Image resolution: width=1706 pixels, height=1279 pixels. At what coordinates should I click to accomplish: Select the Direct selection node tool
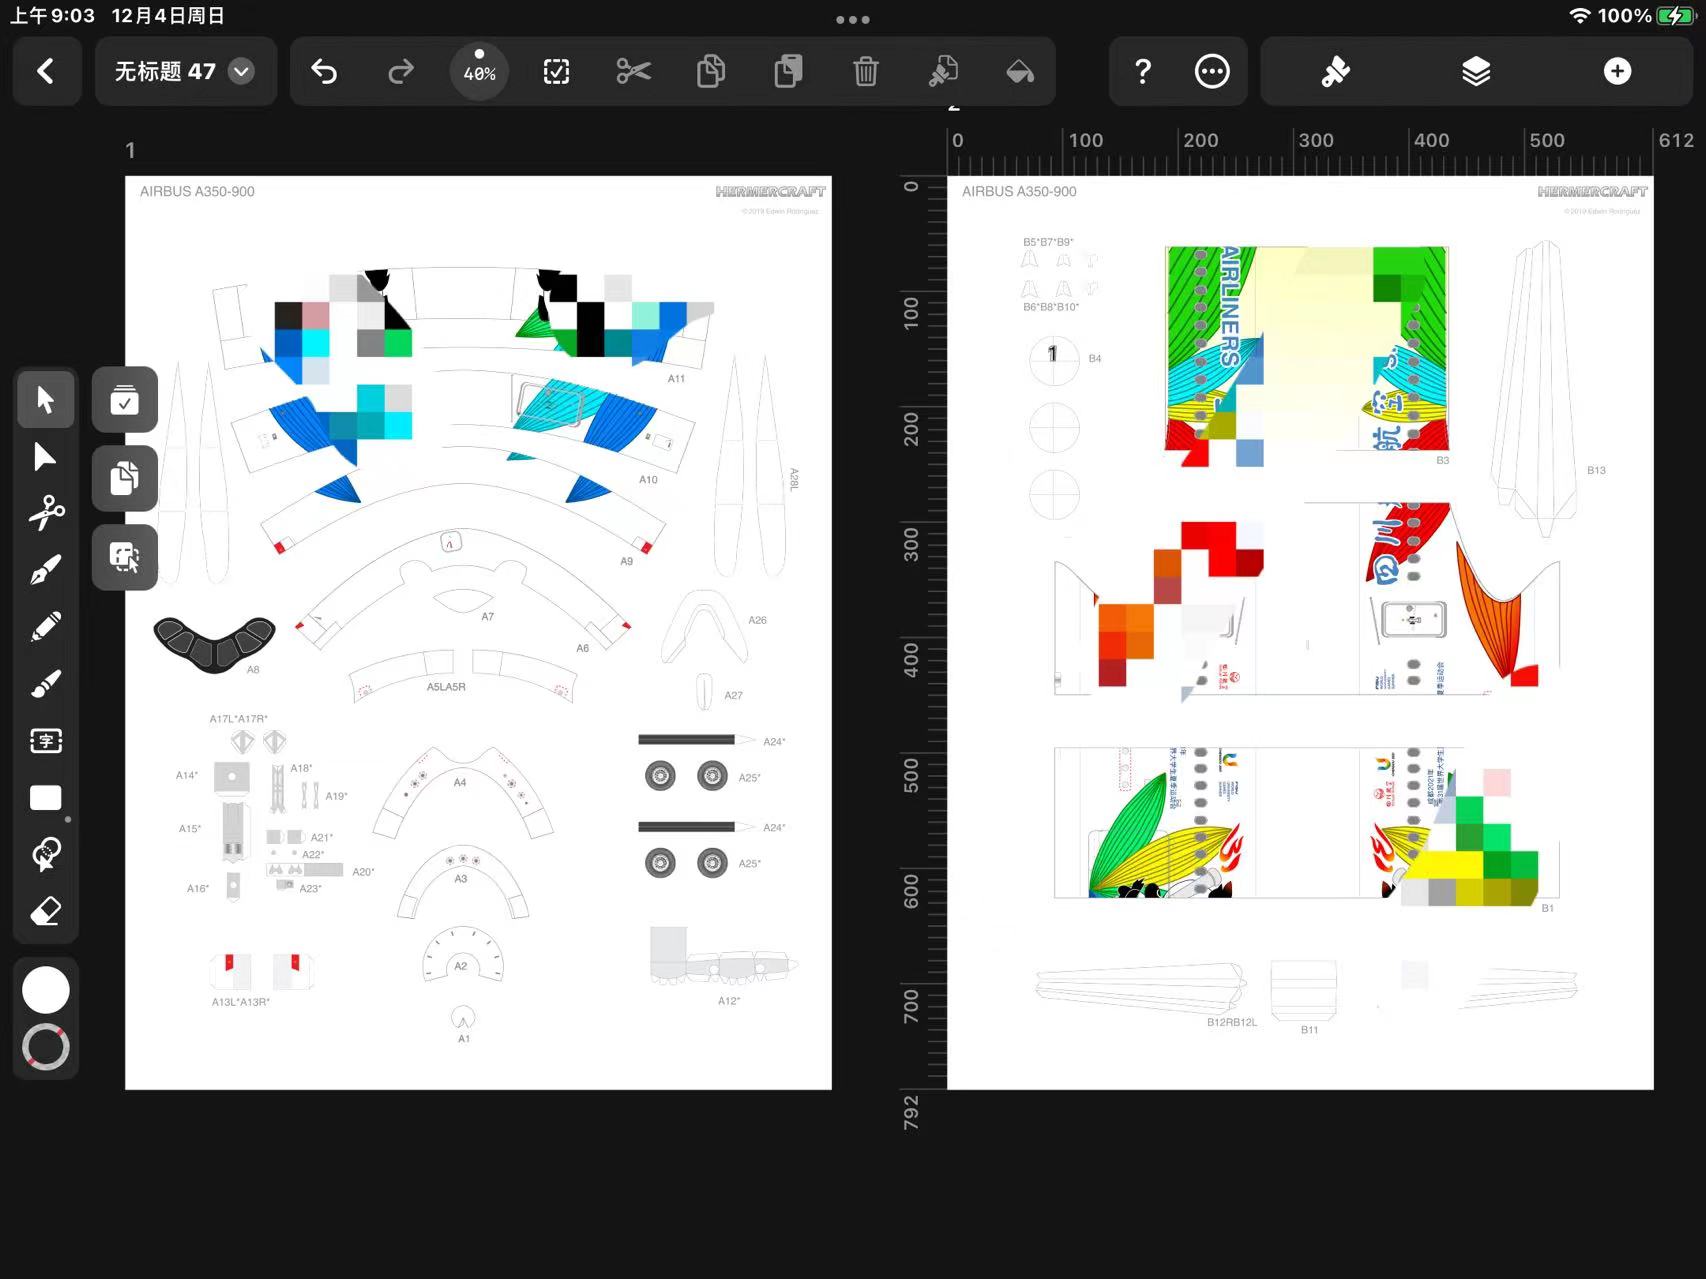[x=46, y=457]
